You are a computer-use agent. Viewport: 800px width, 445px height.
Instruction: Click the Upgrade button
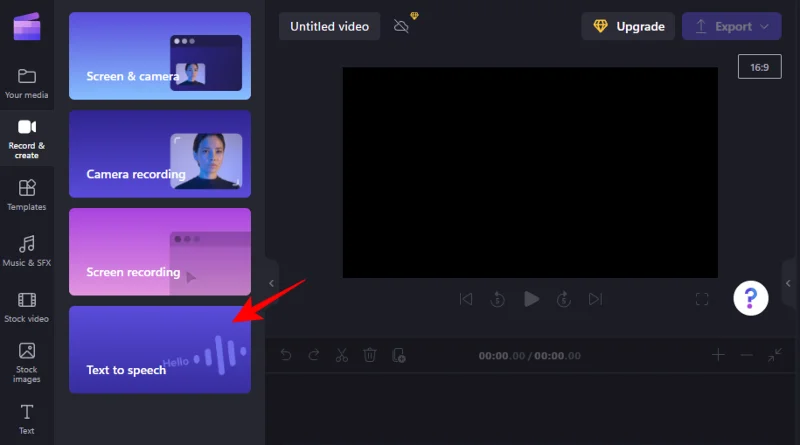click(x=628, y=27)
